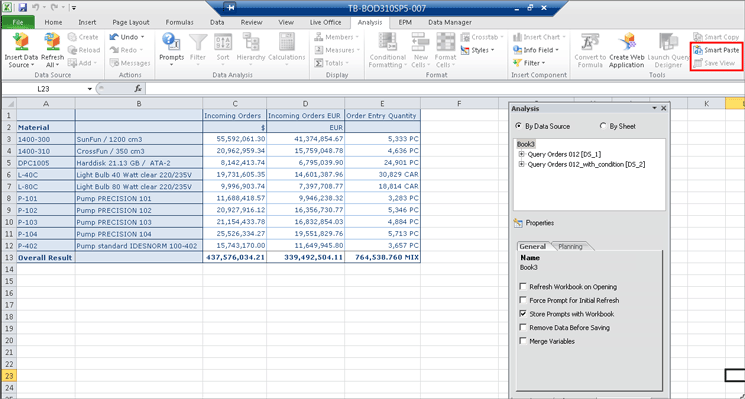Click the select-all corner of the sheet
Viewport: 745px width, 399px height.
[9, 103]
